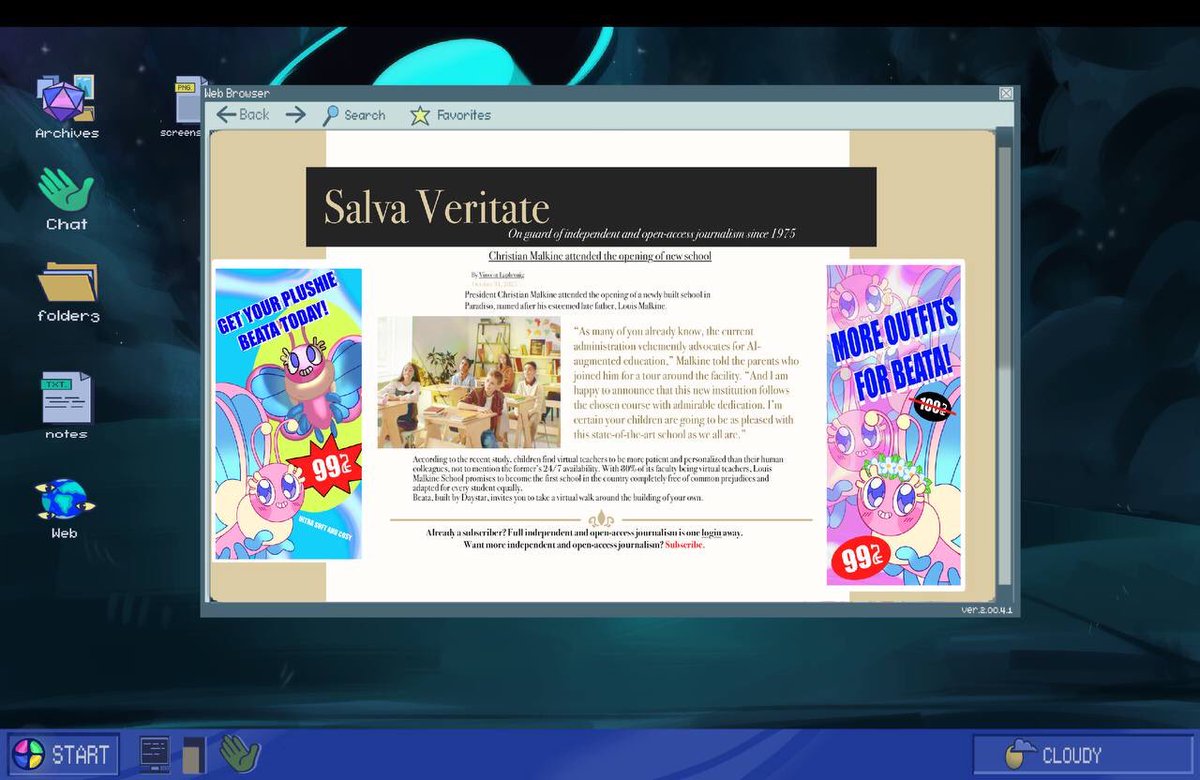Click the Web Browser title bar text
This screenshot has height=780, width=1200.
pyautogui.click(x=237, y=93)
